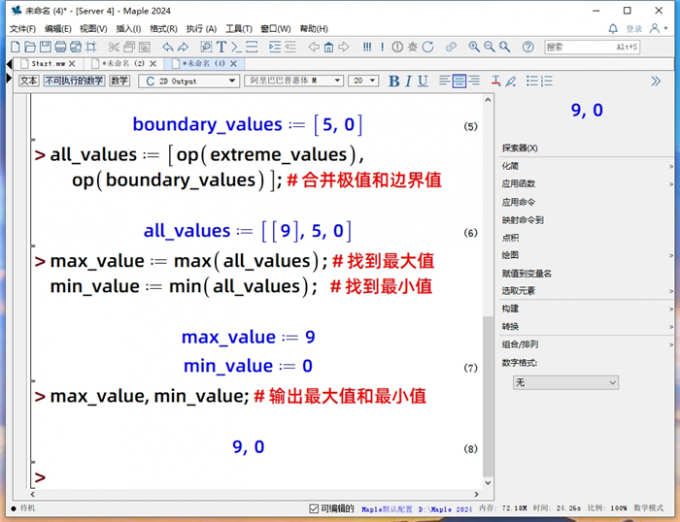680x522 pixels.
Task: Switch to 数学 (Math) input mode
Action: coord(120,81)
